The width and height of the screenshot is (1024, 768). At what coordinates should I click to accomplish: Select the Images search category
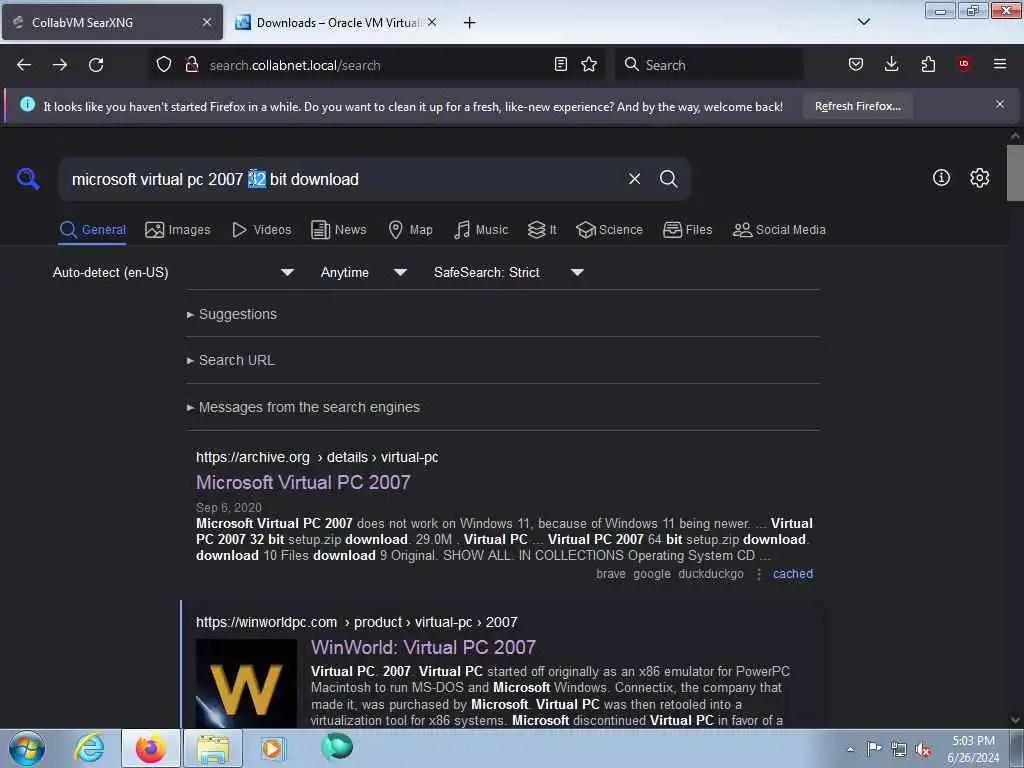click(178, 230)
